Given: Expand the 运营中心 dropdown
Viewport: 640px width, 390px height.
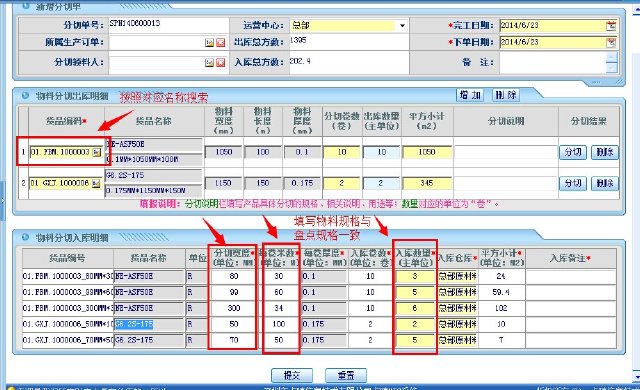Looking at the screenshot, I should (x=402, y=26).
